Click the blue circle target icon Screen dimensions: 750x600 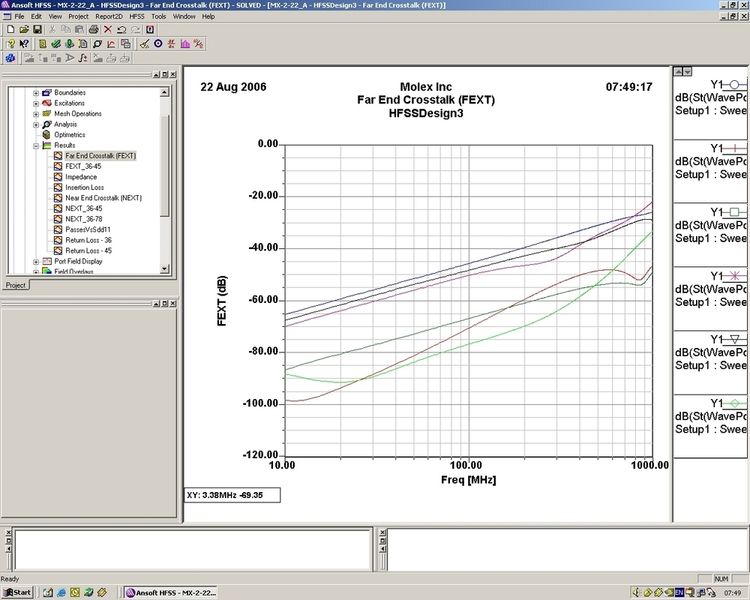point(158,44)
